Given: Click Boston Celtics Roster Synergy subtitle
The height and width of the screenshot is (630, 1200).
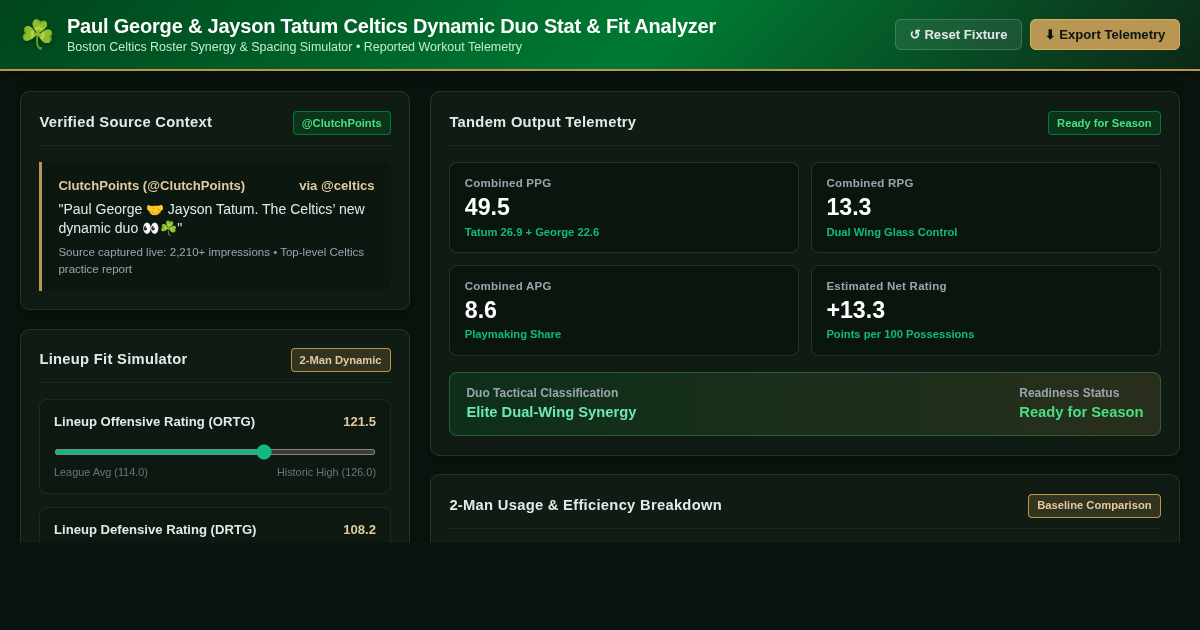Looking at the screenshot, I should [294, 47].
